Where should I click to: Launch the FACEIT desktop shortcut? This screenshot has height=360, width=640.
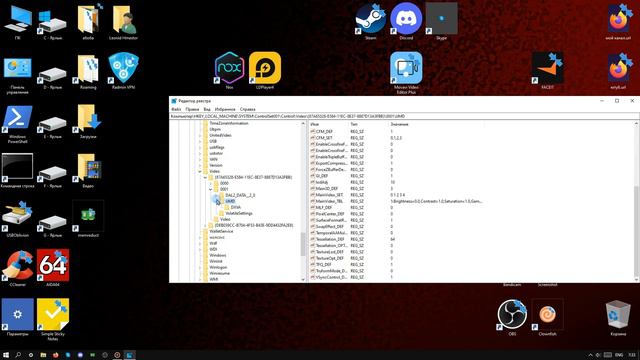547,68
